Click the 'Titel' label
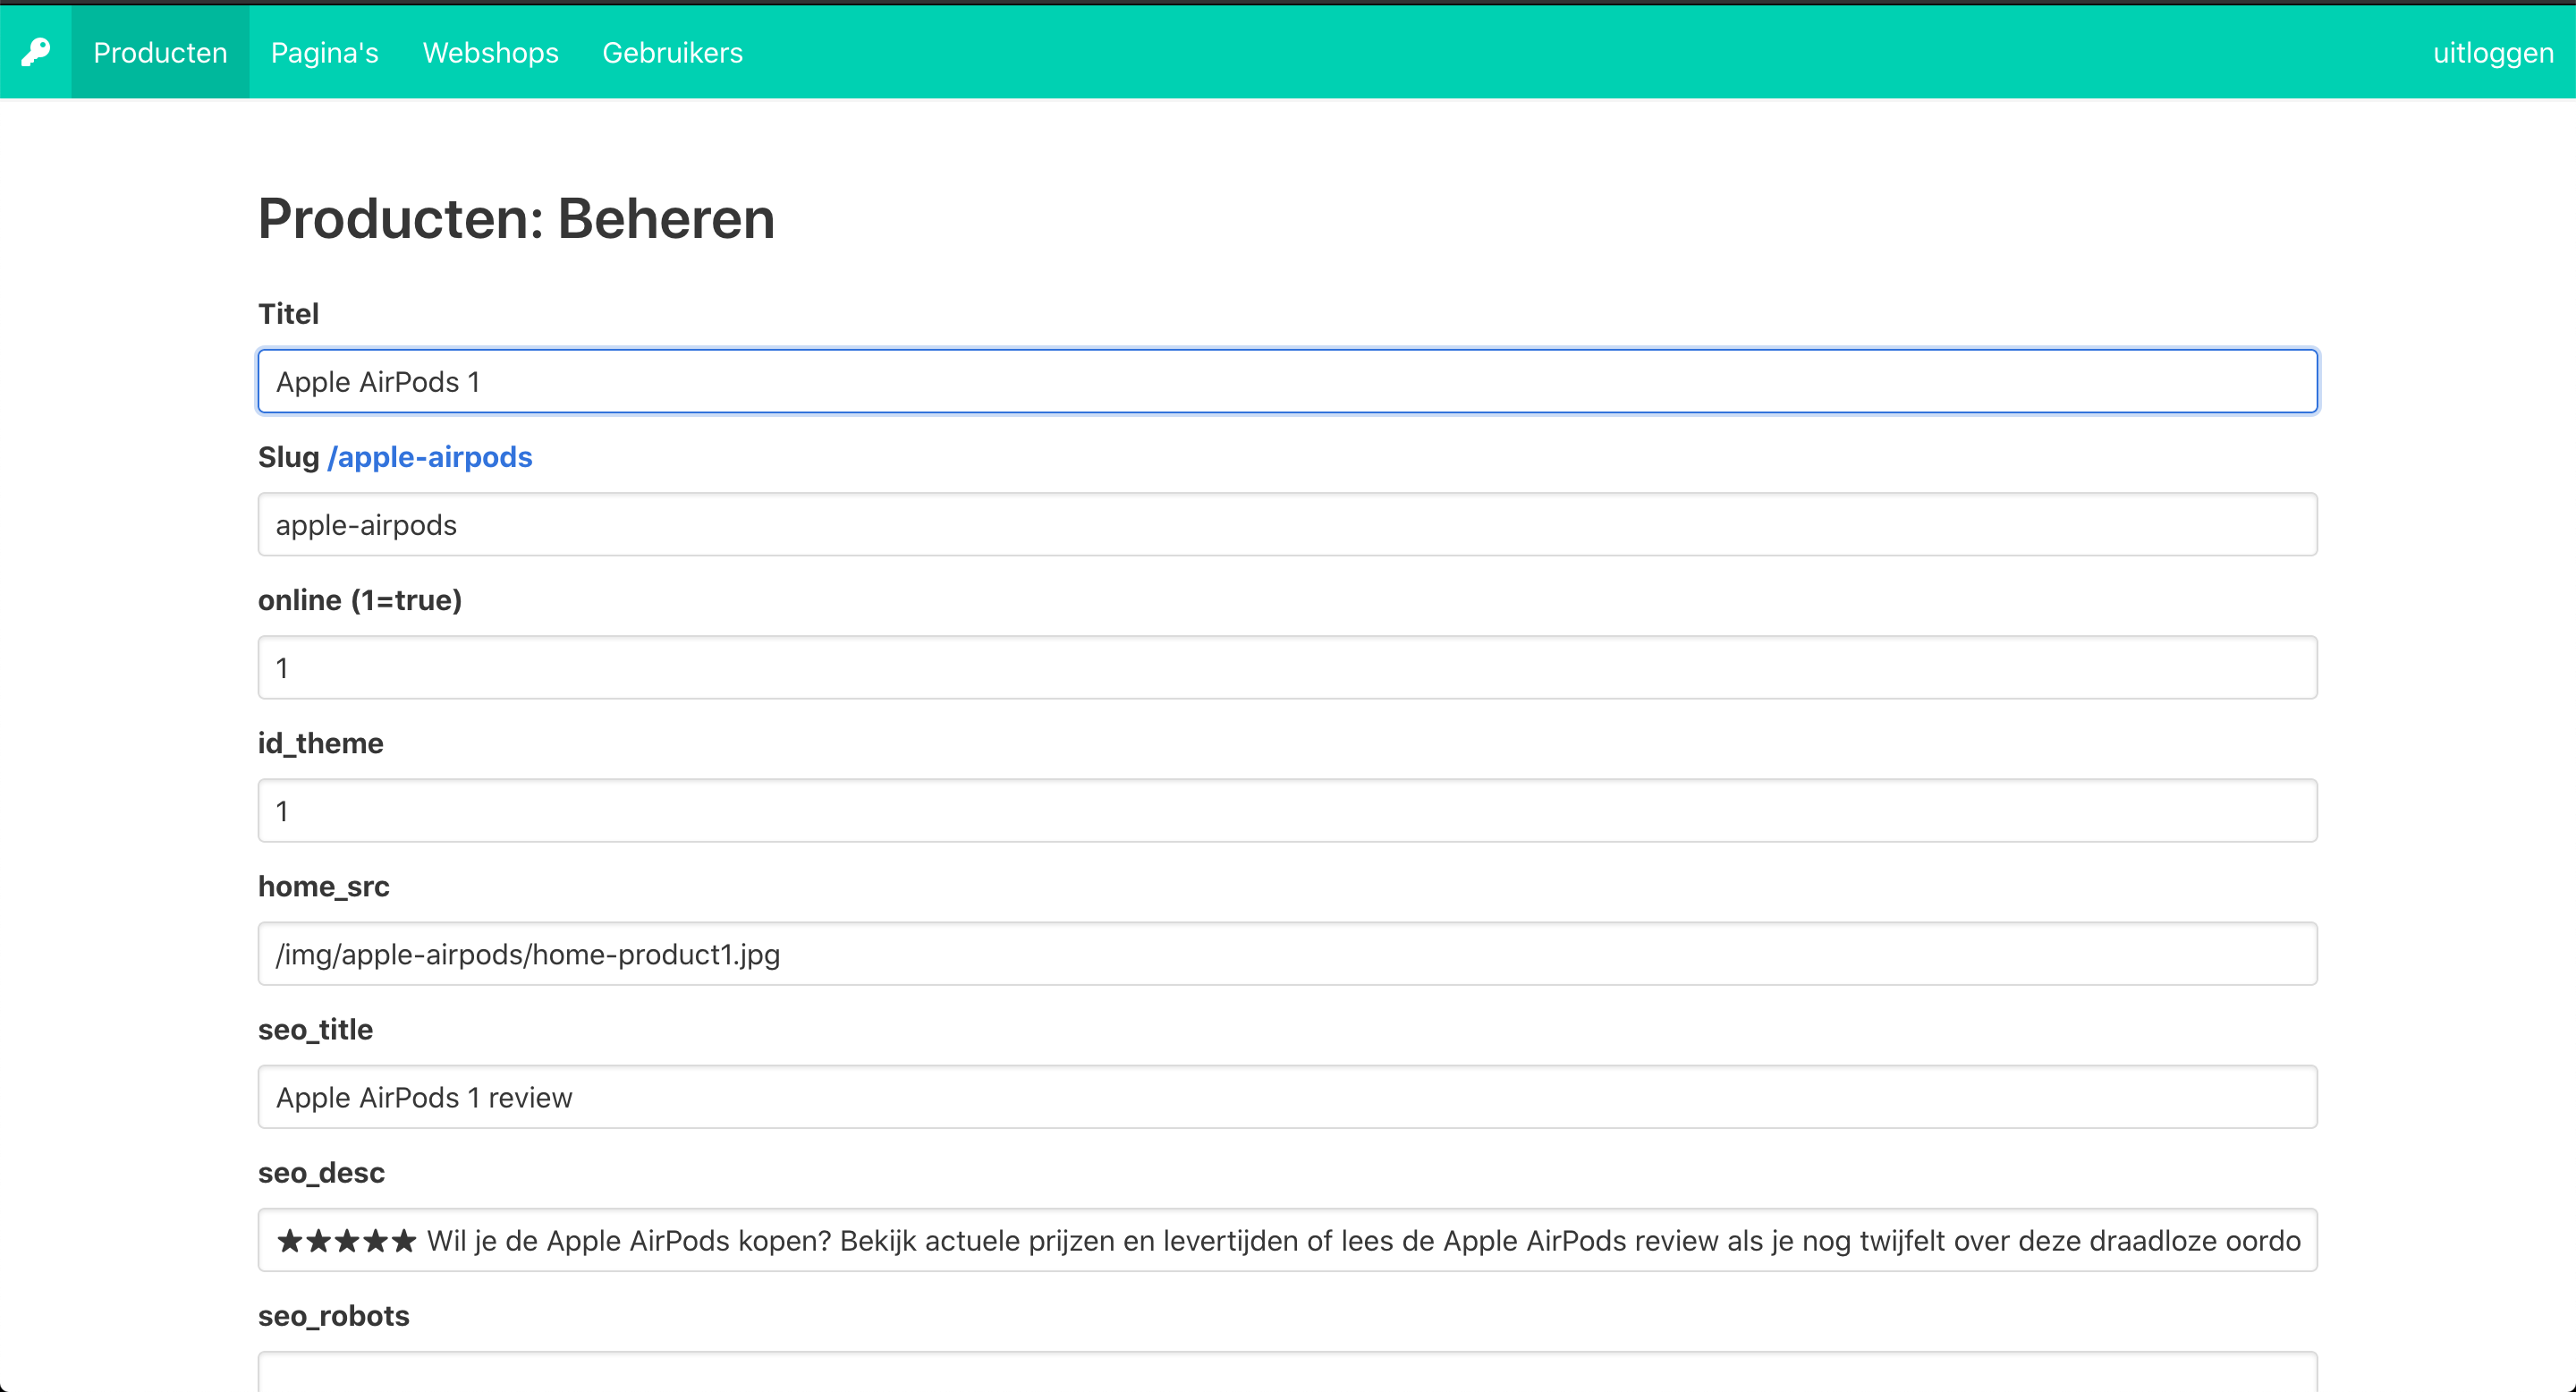 pyautogui.click(x=288, y=314)
